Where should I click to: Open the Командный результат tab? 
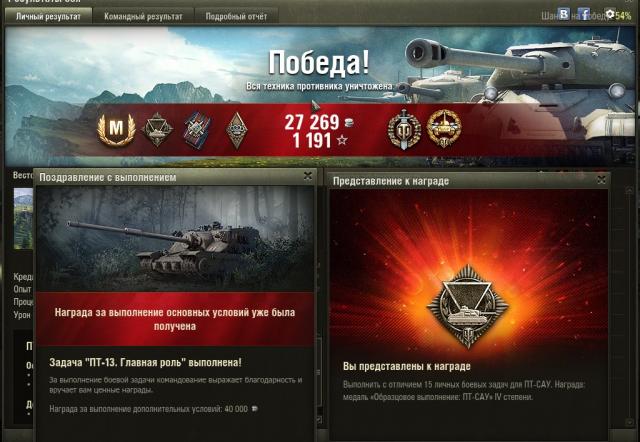[x=143, y=16]
